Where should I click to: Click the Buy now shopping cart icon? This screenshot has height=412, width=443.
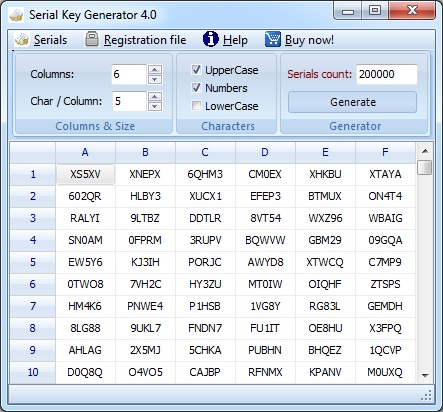pos(273,39)
